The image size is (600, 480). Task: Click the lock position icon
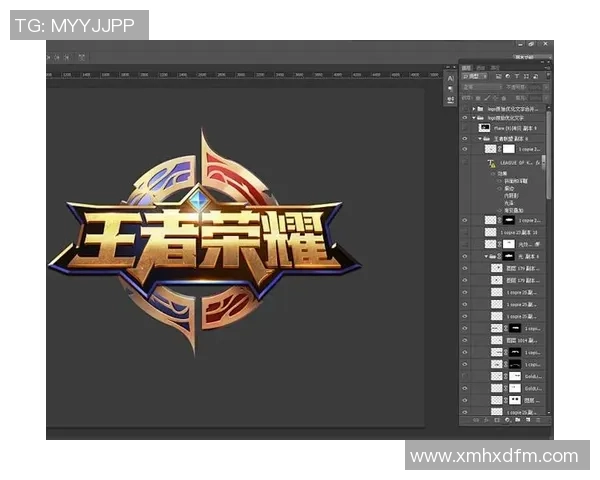point(495,98)
